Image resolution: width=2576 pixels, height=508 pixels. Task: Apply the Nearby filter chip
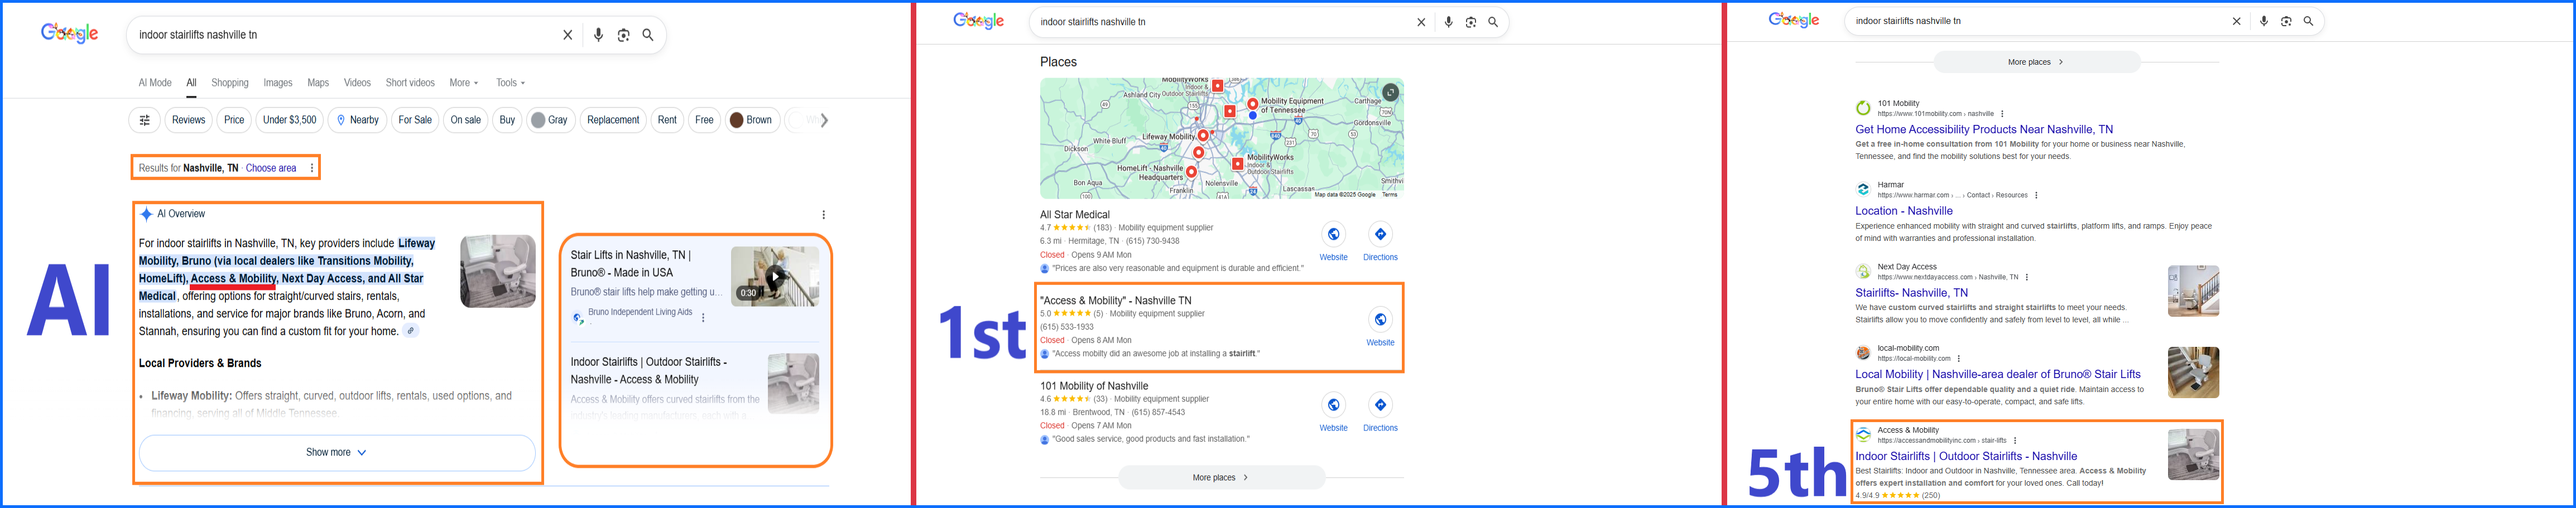point(357,120)
